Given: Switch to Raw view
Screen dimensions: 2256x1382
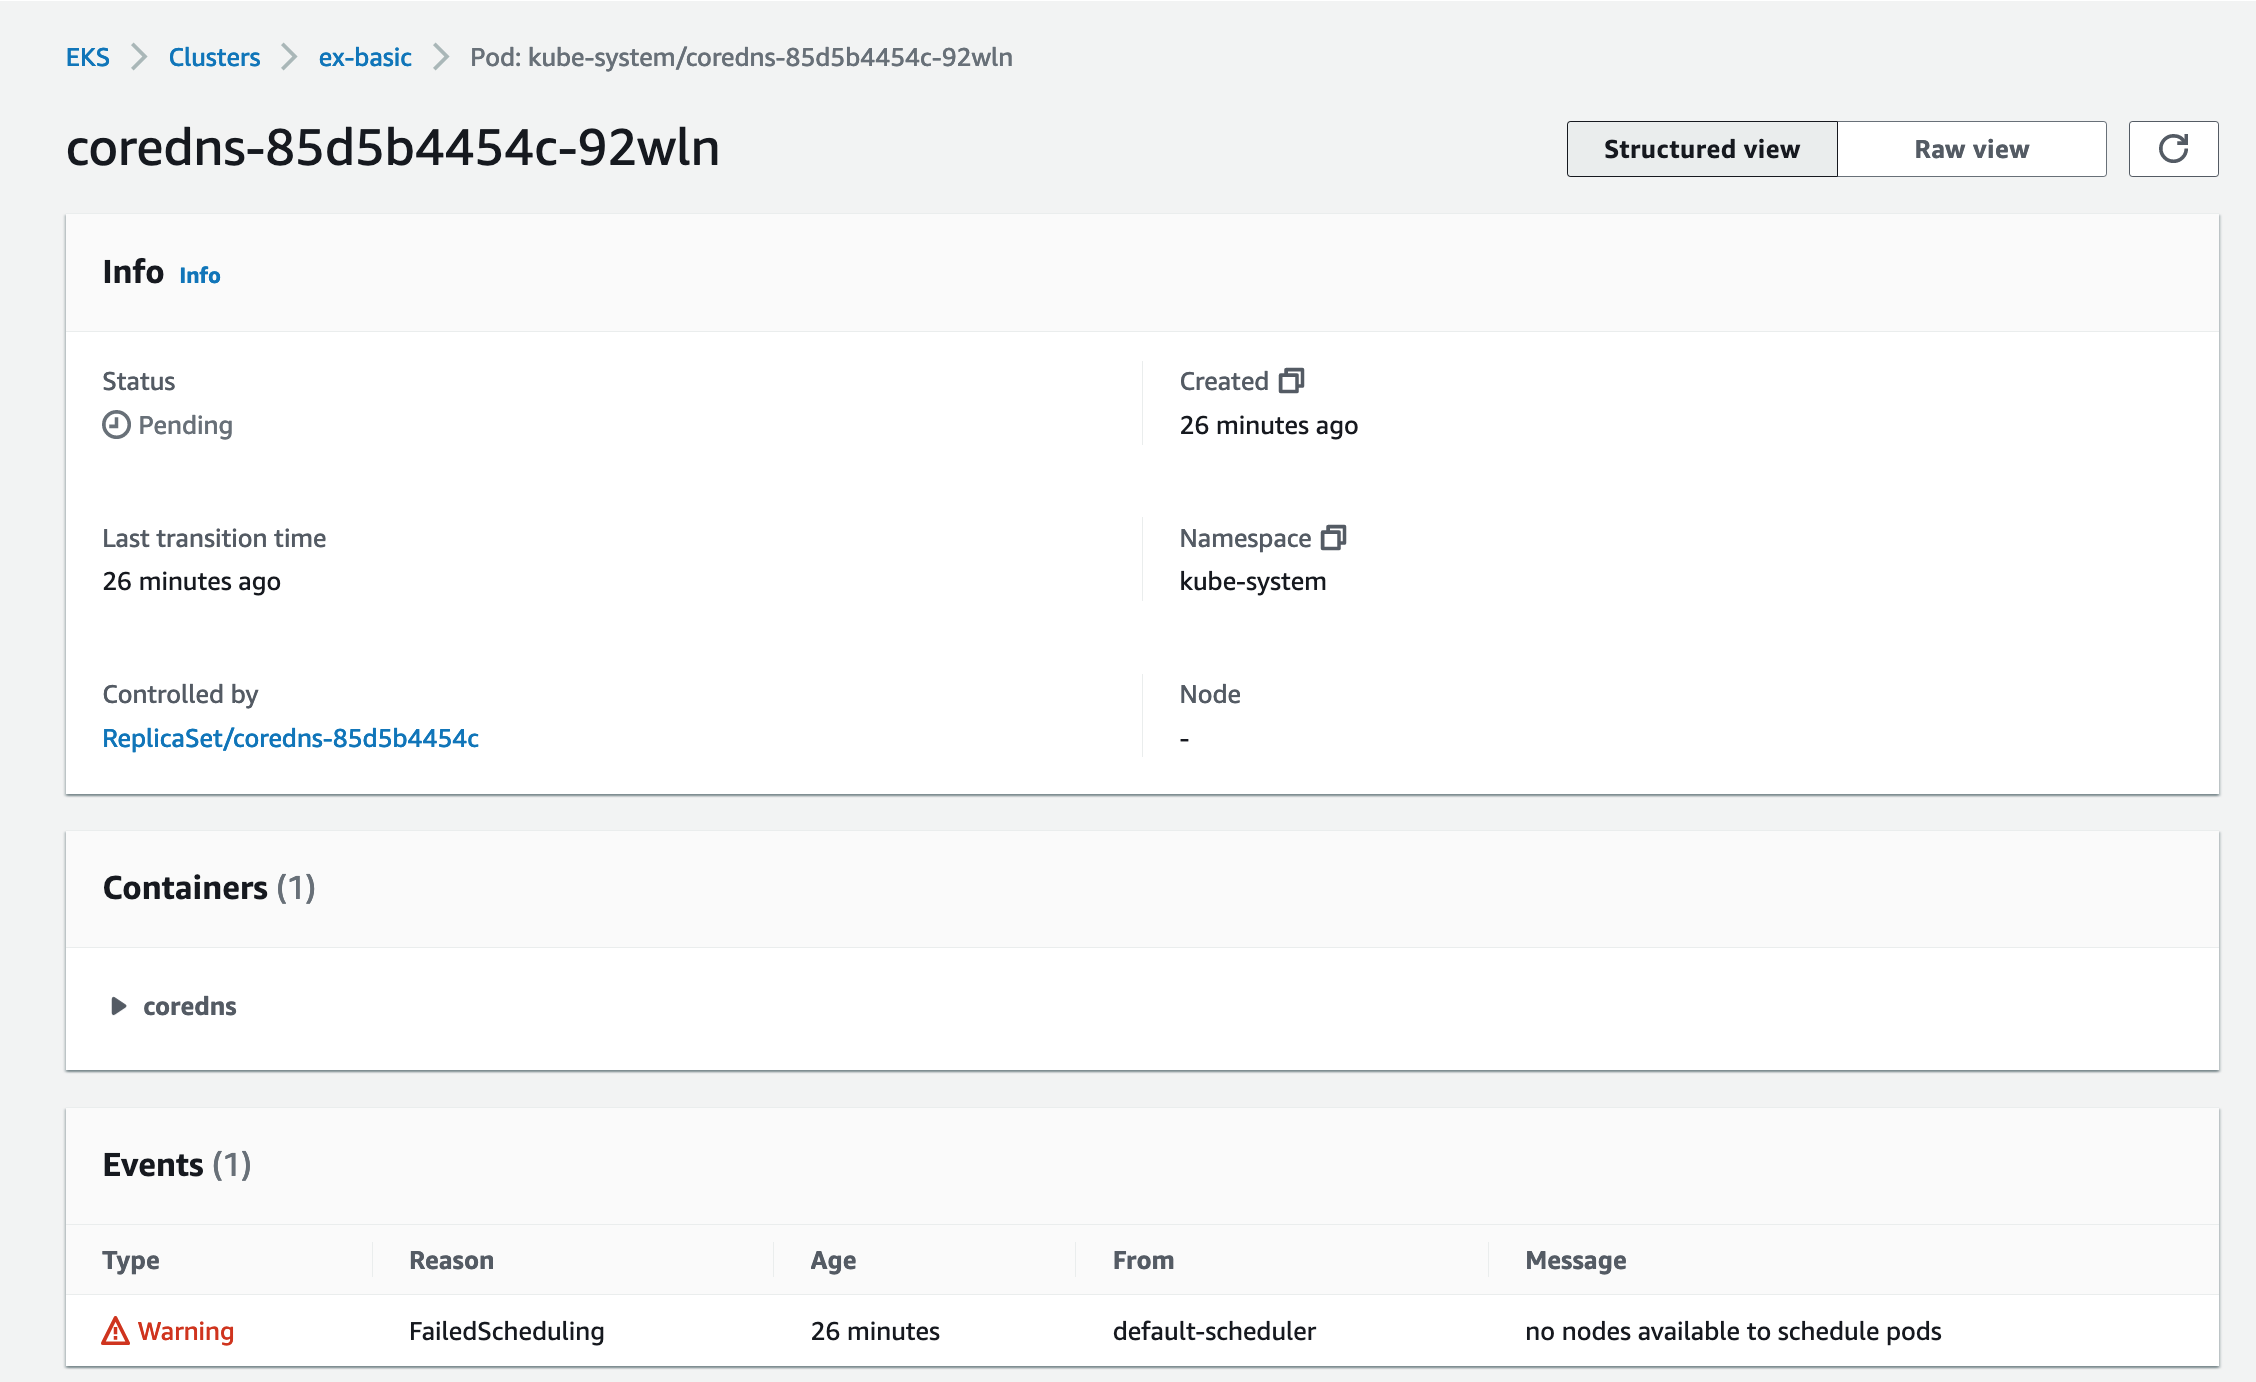Looking at the screenshot, I should coord(1971,148).
